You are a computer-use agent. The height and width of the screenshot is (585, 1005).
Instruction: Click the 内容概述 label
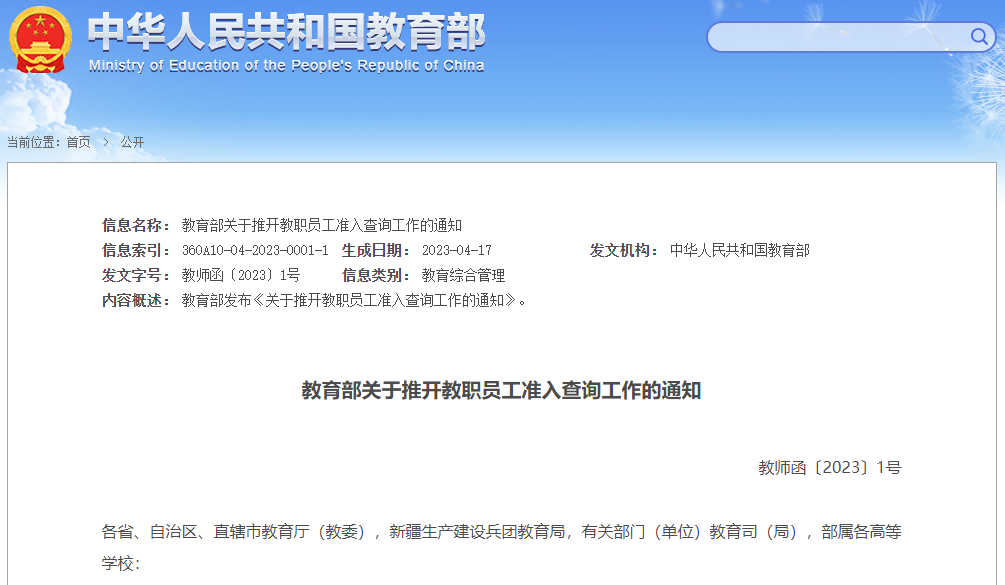pos(136,301)
